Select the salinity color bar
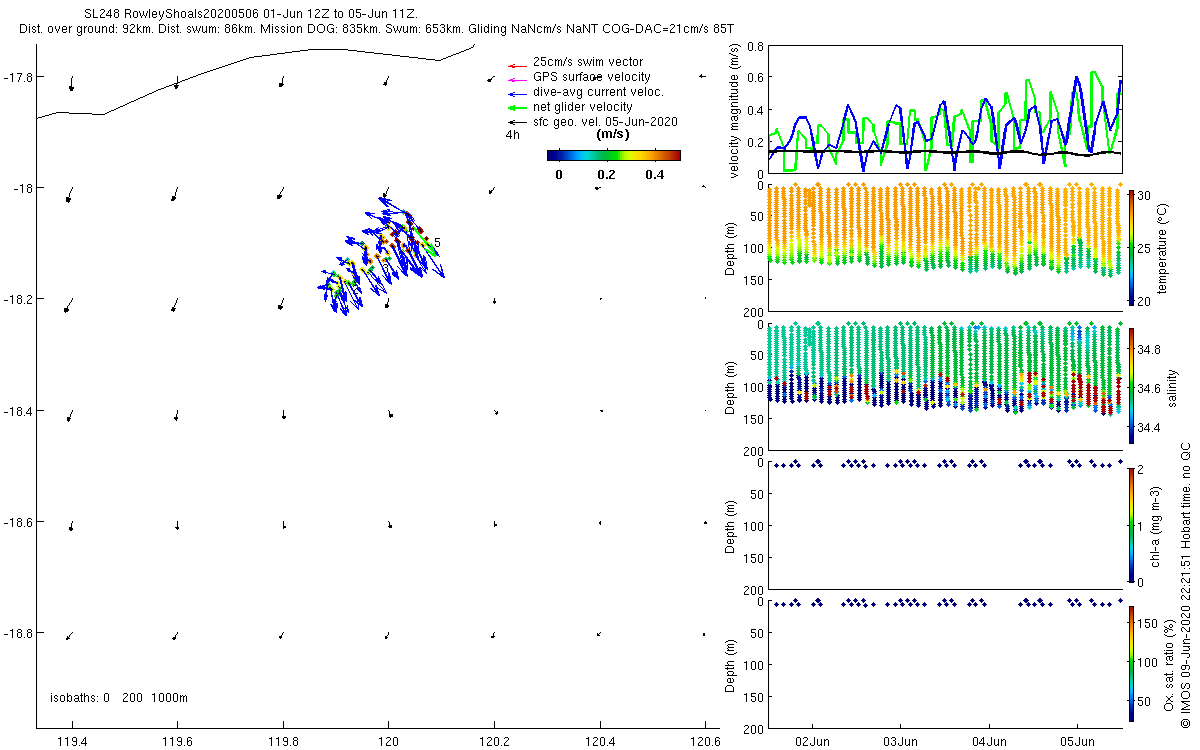Screen dimensions: 1200x750 pos(1130,385)
